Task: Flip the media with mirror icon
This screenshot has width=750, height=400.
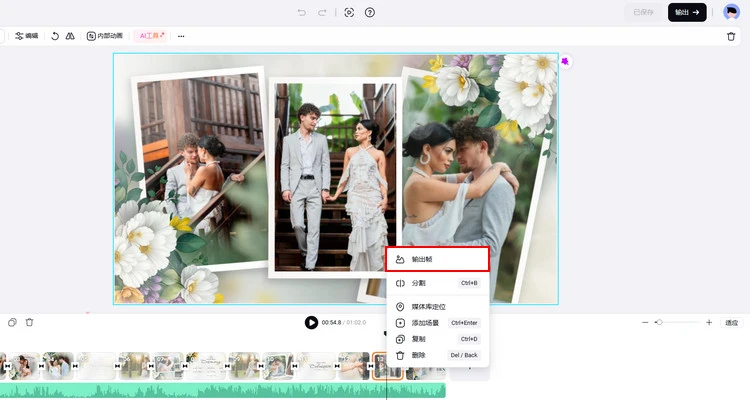Action: (x=70, y=36)
